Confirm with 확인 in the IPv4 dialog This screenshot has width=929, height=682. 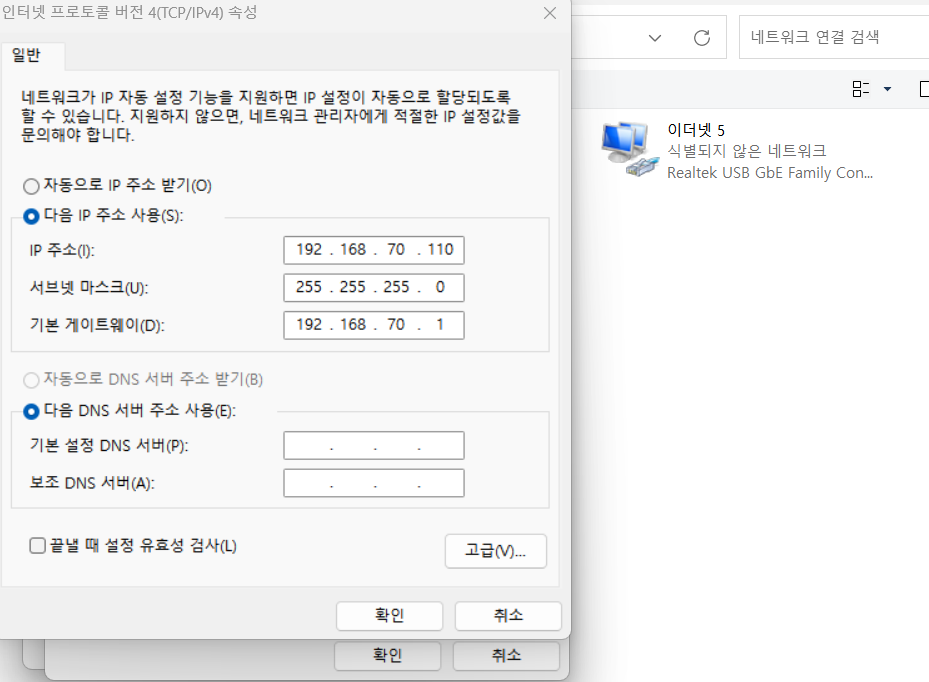[389, 616]
